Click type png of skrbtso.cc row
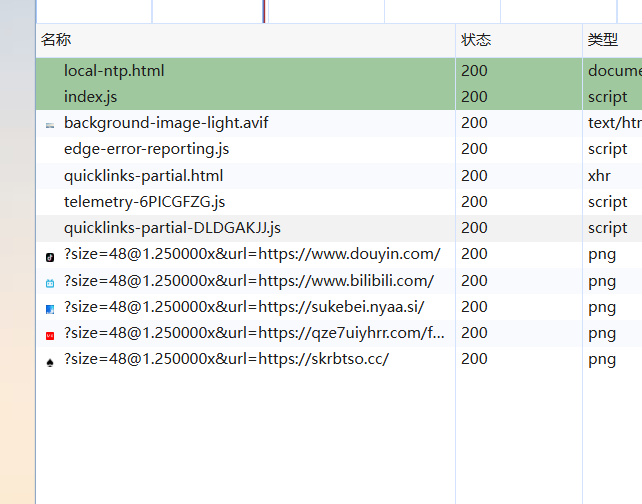Screen dimensions: 642x504 pos(602,359)
